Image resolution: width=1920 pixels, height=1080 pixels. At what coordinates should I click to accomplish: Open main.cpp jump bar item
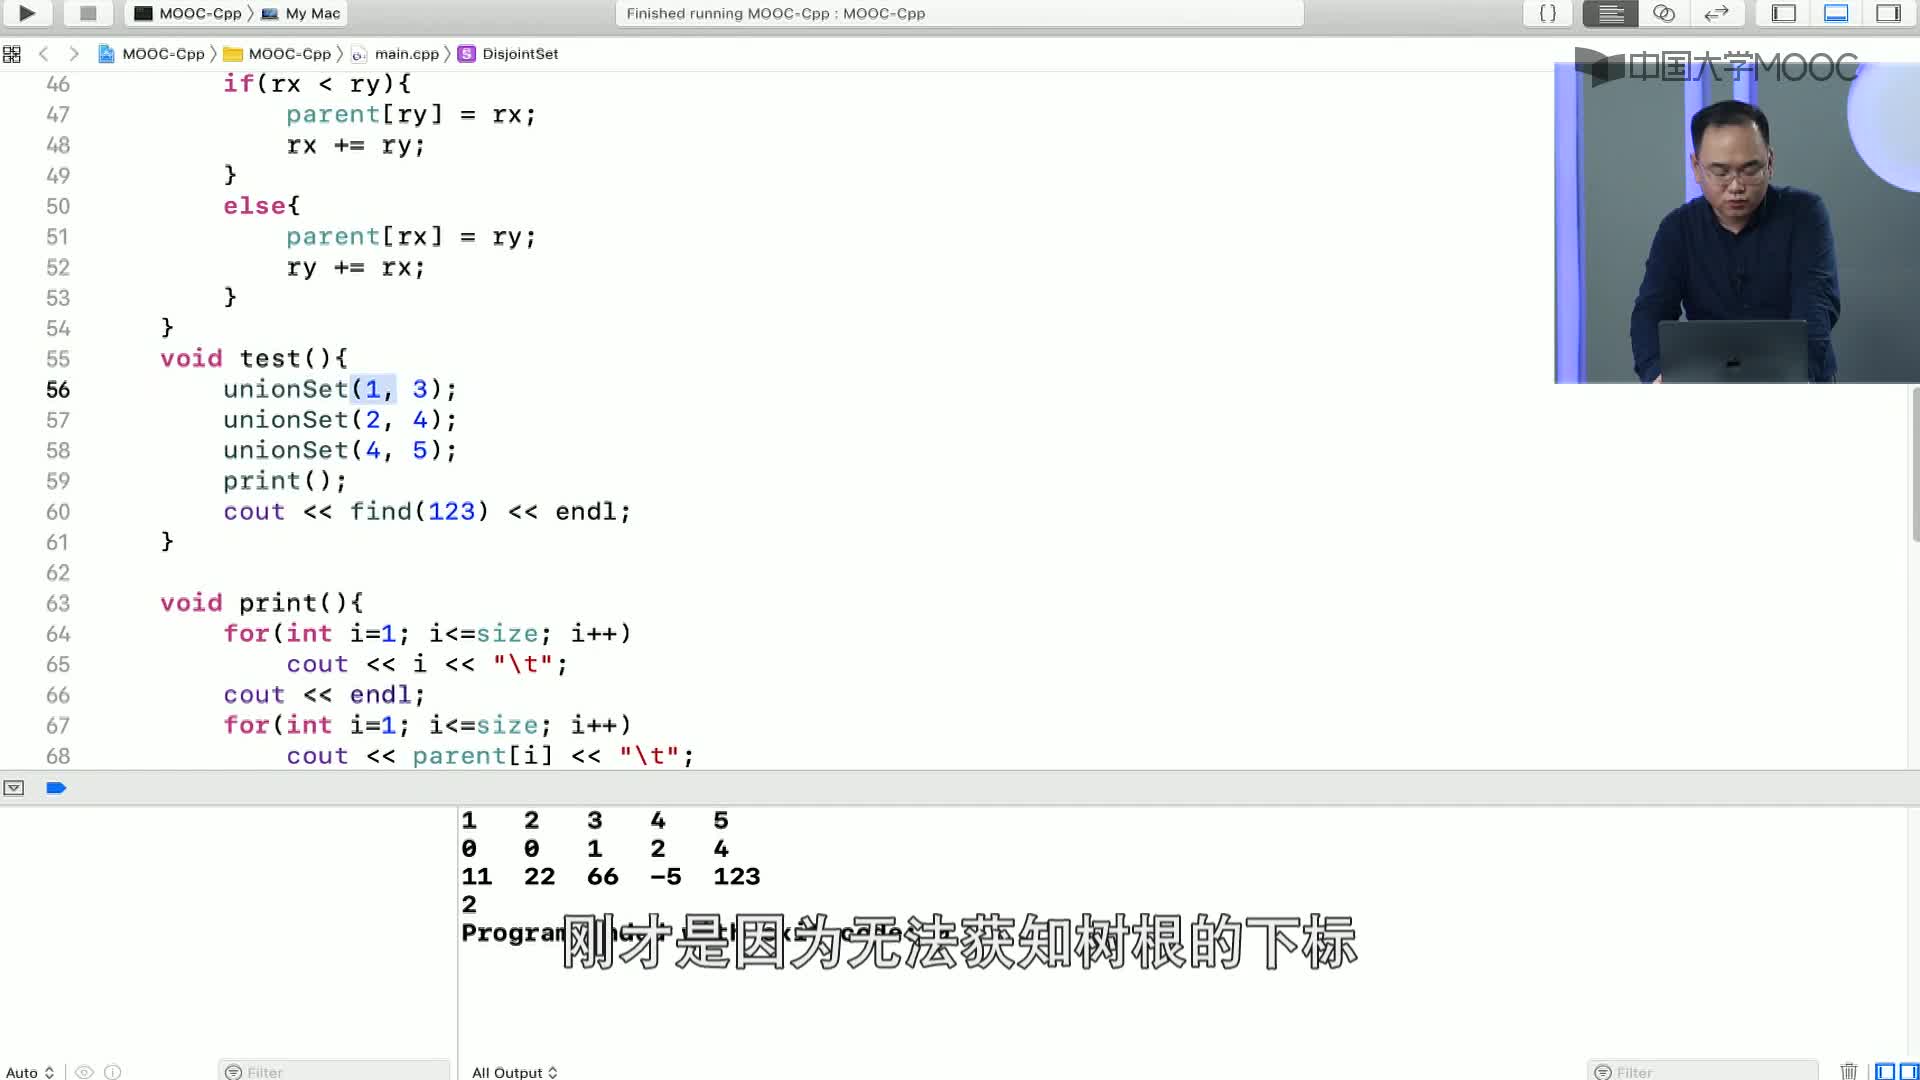coord(396,54)
